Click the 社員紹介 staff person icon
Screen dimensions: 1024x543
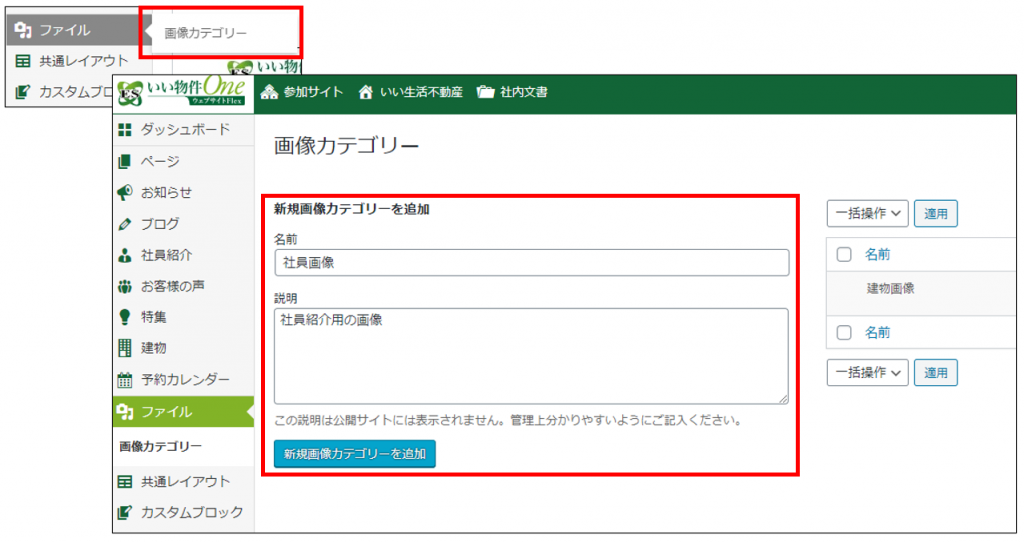125,255
